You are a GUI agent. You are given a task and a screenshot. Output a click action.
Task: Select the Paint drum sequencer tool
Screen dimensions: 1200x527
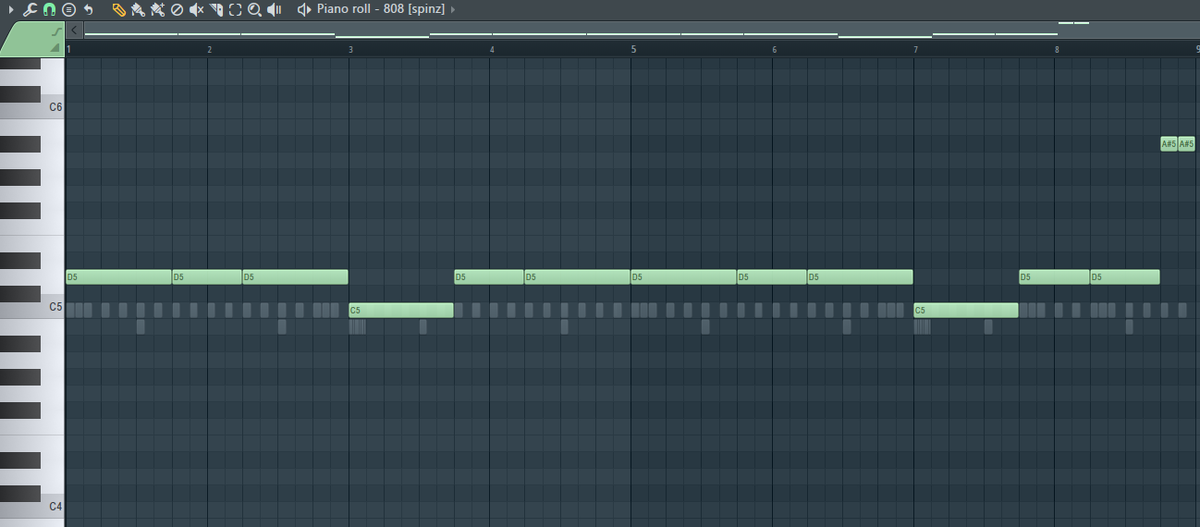(157, 9)
